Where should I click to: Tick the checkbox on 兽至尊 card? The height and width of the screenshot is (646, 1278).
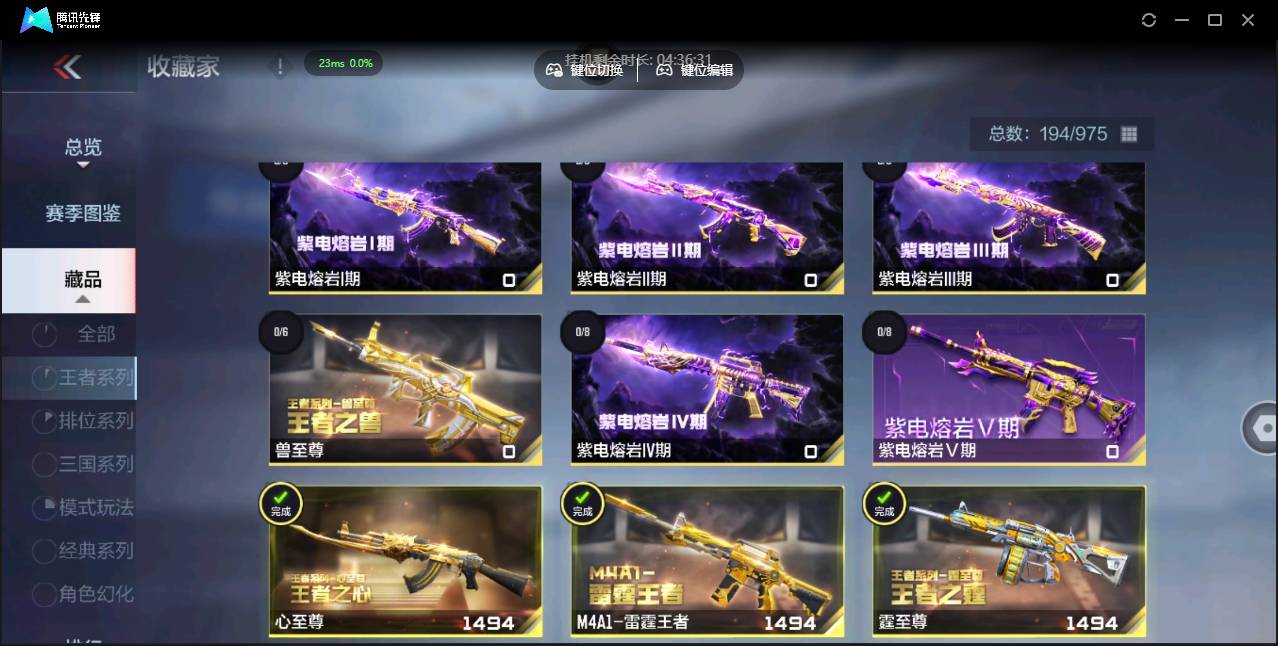509,452
